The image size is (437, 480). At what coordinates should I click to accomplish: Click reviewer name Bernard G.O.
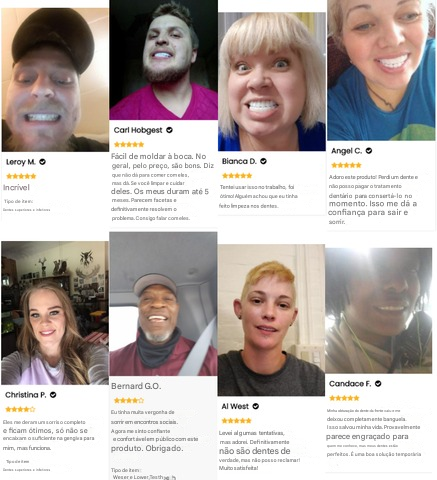click(136, 386)
